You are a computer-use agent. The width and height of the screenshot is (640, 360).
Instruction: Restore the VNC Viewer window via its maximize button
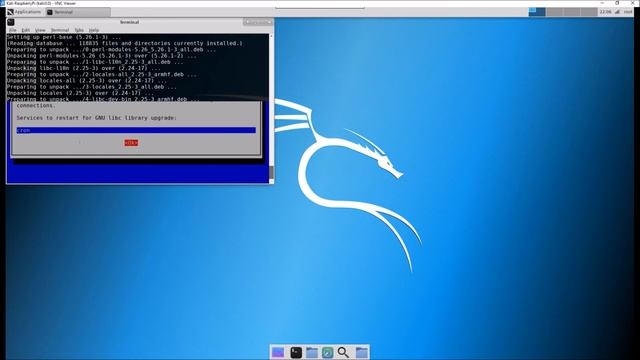point(617,3)
